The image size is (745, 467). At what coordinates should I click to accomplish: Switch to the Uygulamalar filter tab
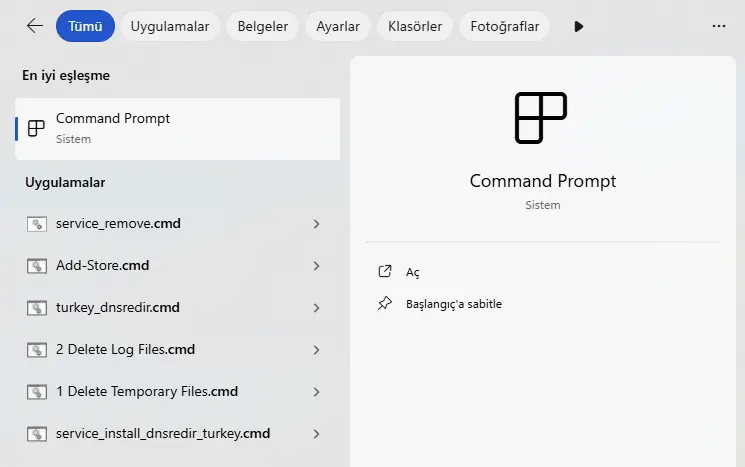point(170,26)
